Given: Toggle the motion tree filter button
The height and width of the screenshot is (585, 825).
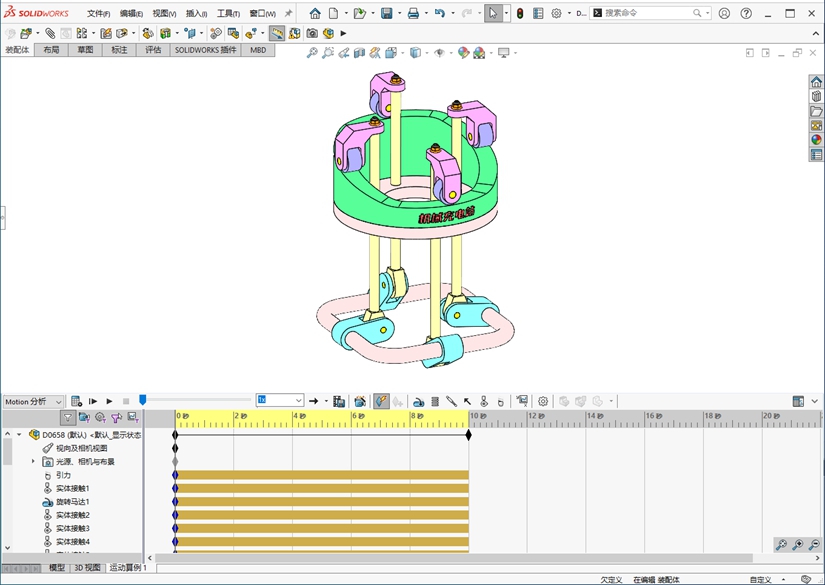Looking at the screenshot, I should point(68,418).
